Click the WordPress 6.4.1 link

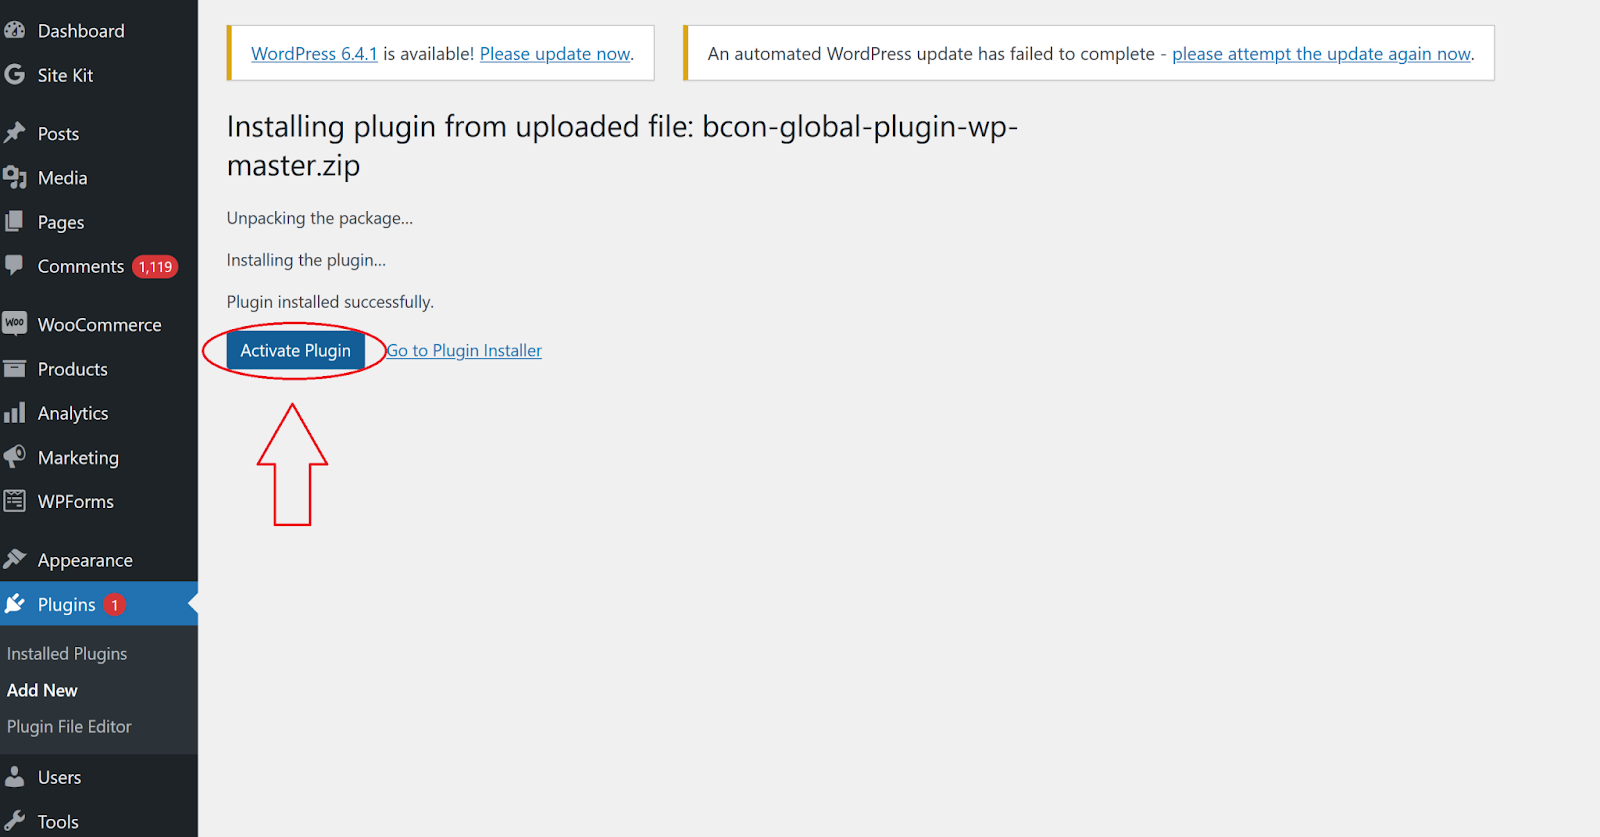[314, 54]
